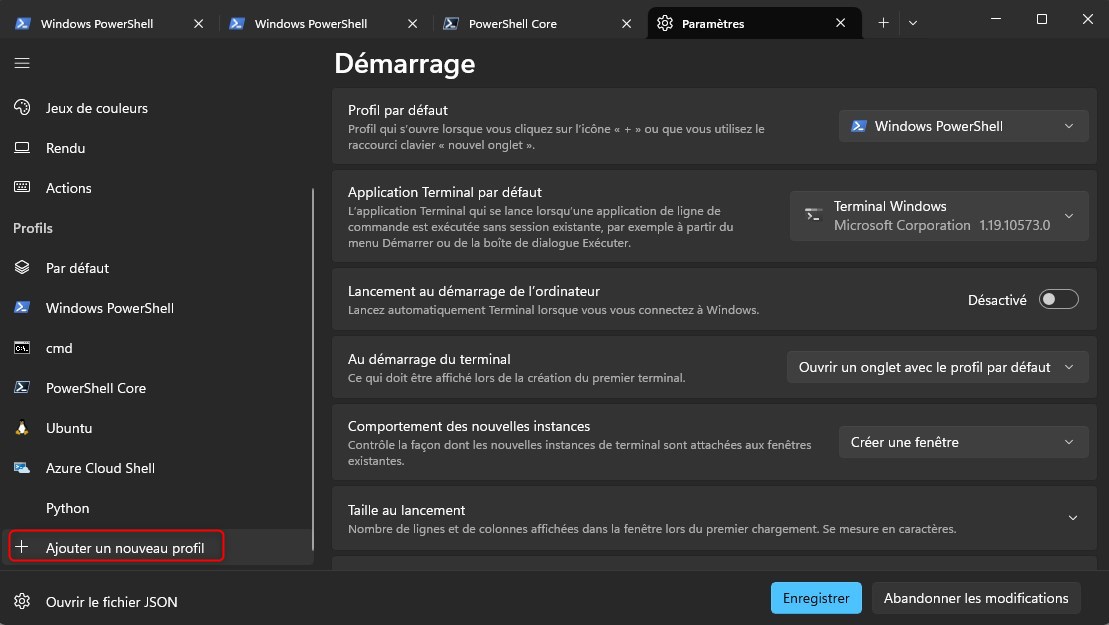Switch to the PowerShell Core tab

[x=528, y=23]
